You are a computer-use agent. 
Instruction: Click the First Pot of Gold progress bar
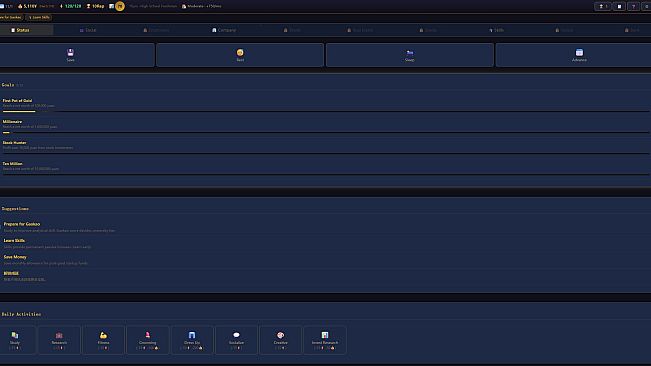(x=326, y=111)
